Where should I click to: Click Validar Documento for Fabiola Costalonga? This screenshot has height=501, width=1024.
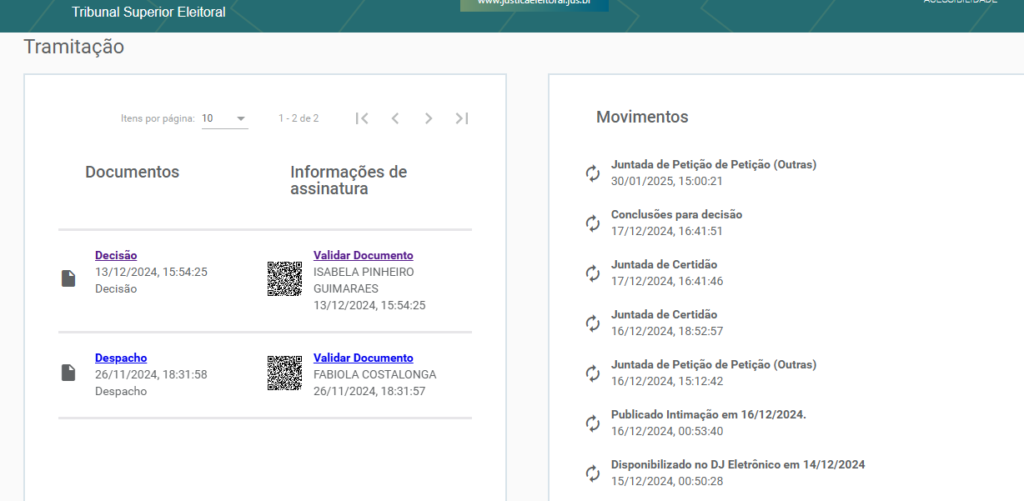363,358
